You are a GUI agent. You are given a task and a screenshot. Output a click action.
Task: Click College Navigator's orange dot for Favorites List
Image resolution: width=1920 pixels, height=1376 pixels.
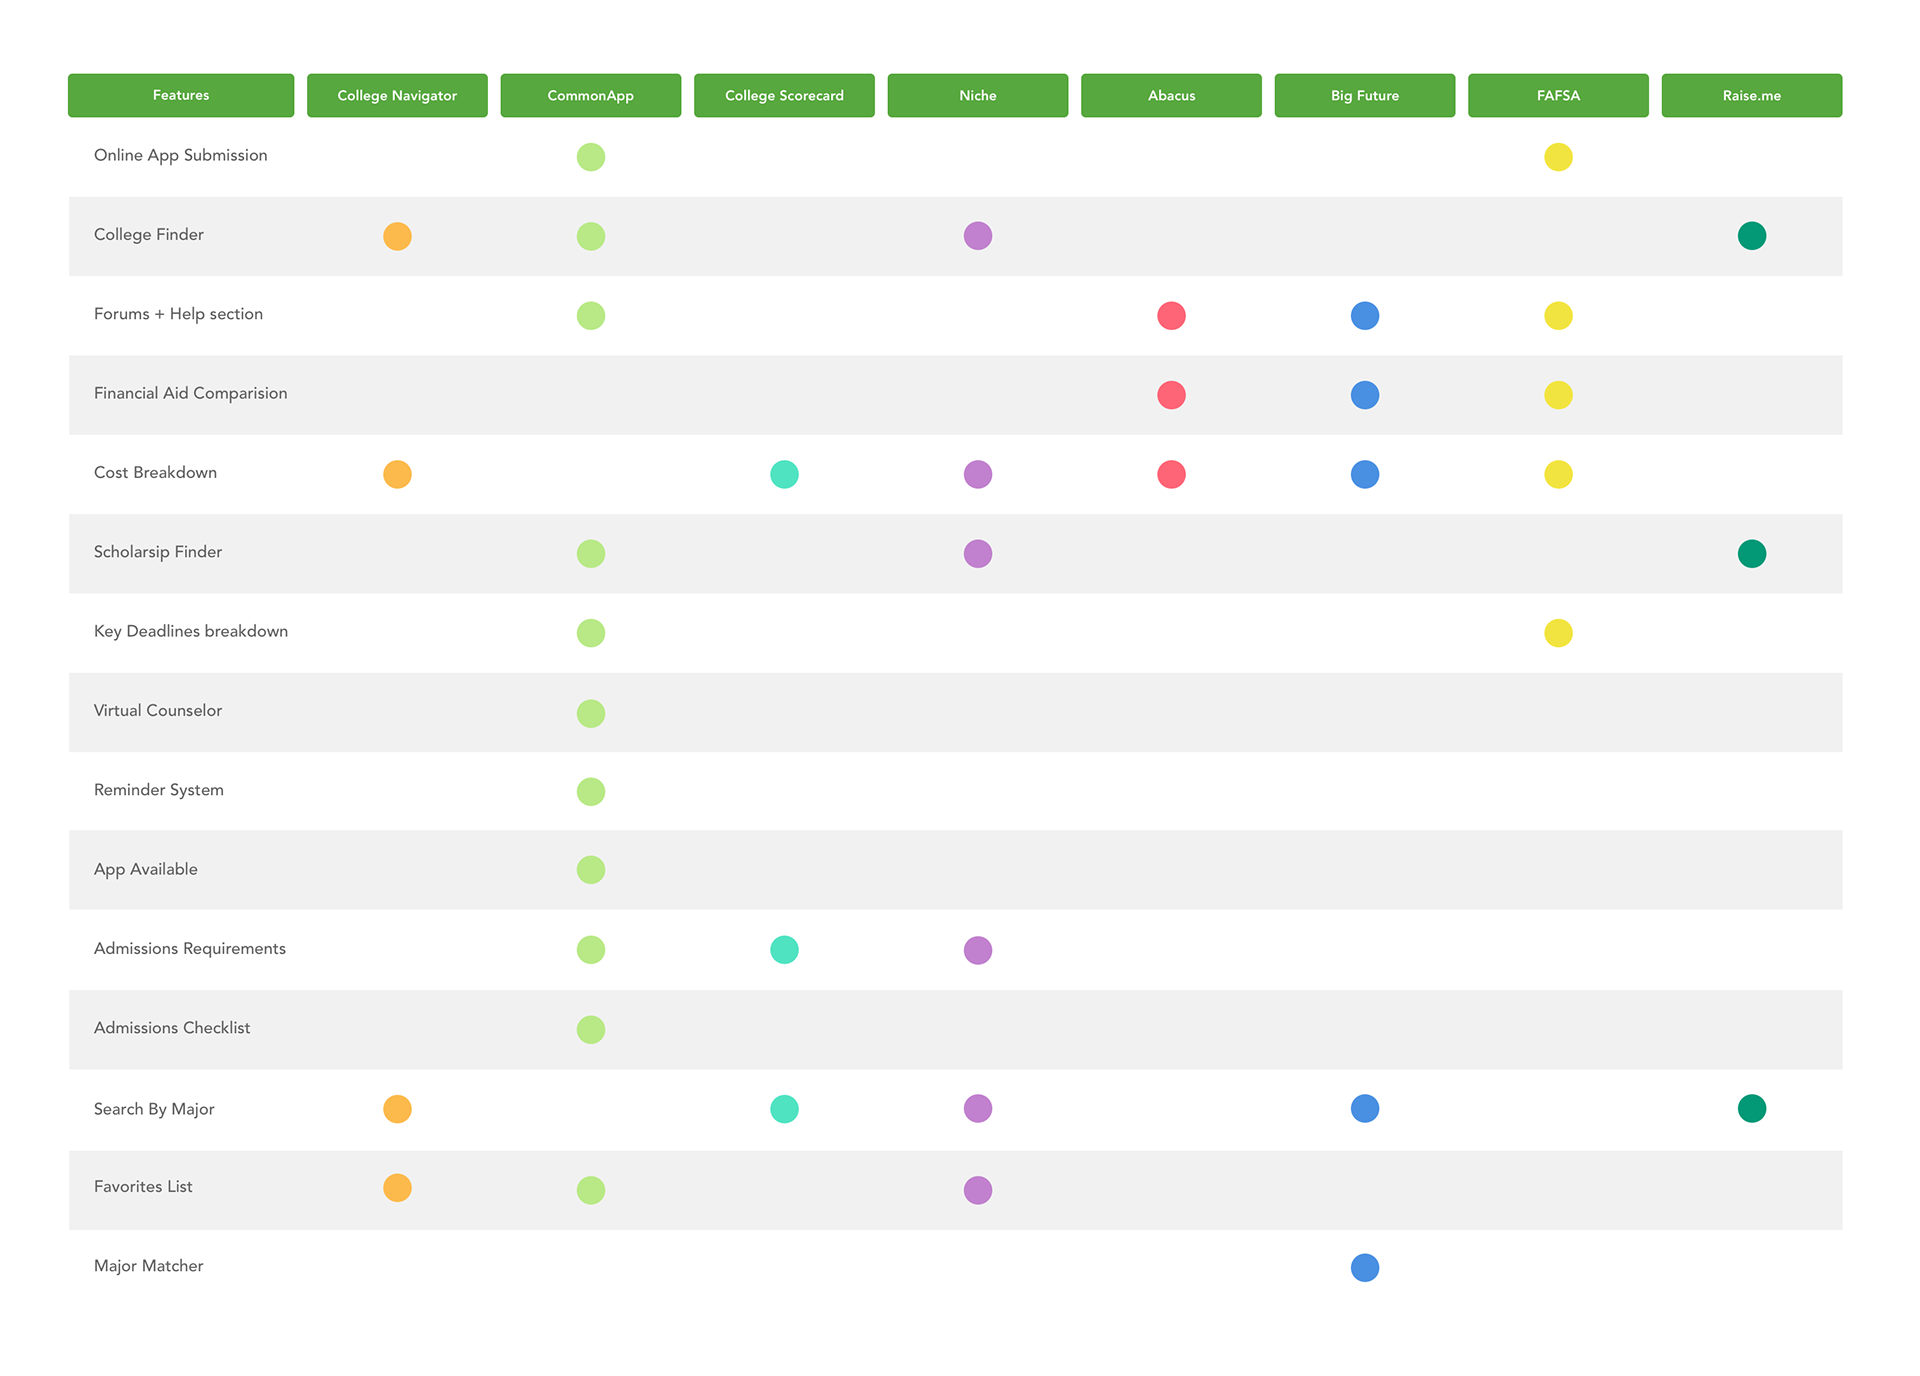click(x=397, y=1188)
